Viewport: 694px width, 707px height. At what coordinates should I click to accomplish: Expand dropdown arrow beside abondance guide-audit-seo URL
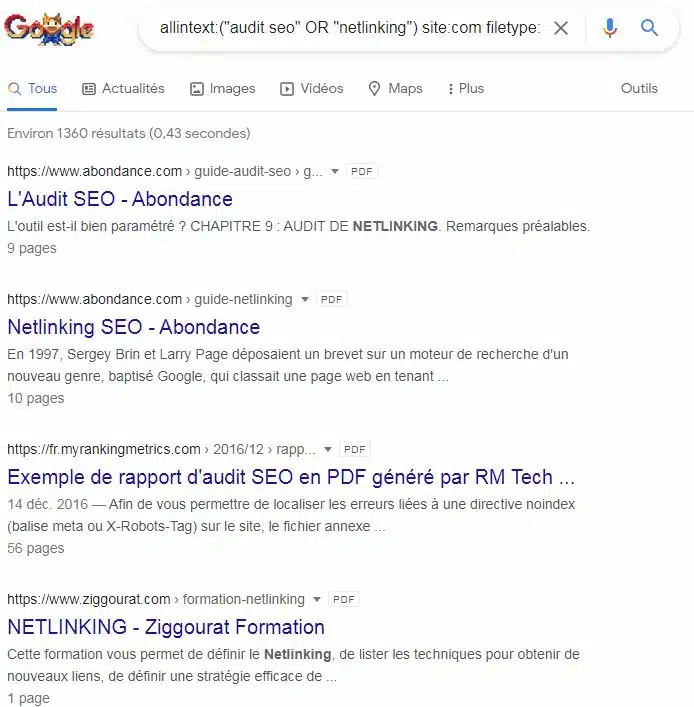(335, 171)
